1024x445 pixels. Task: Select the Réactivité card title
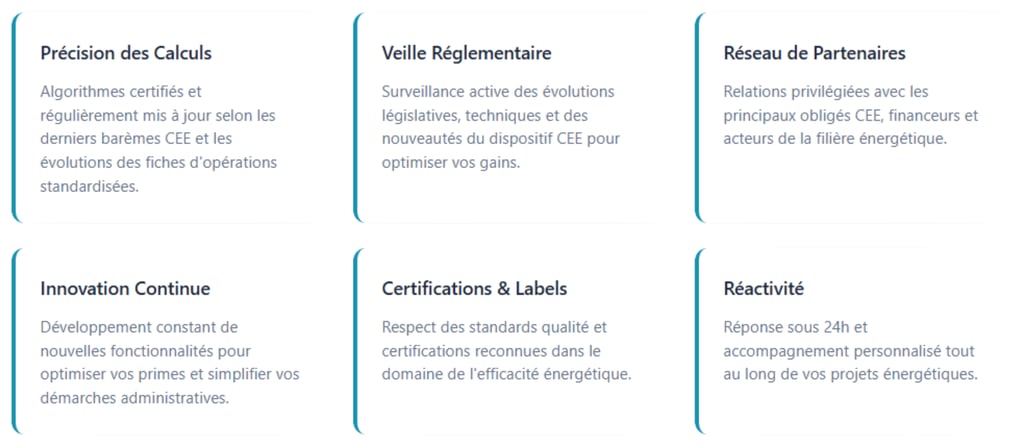pos(763,288)
